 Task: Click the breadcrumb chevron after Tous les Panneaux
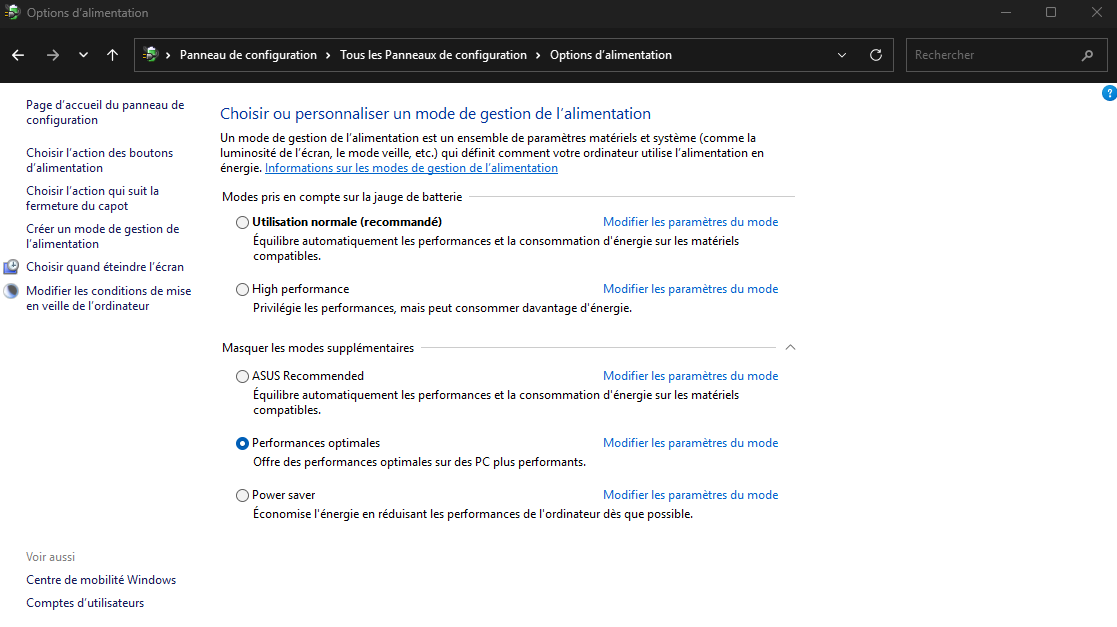pyautogui.click(x=539, y=55)
